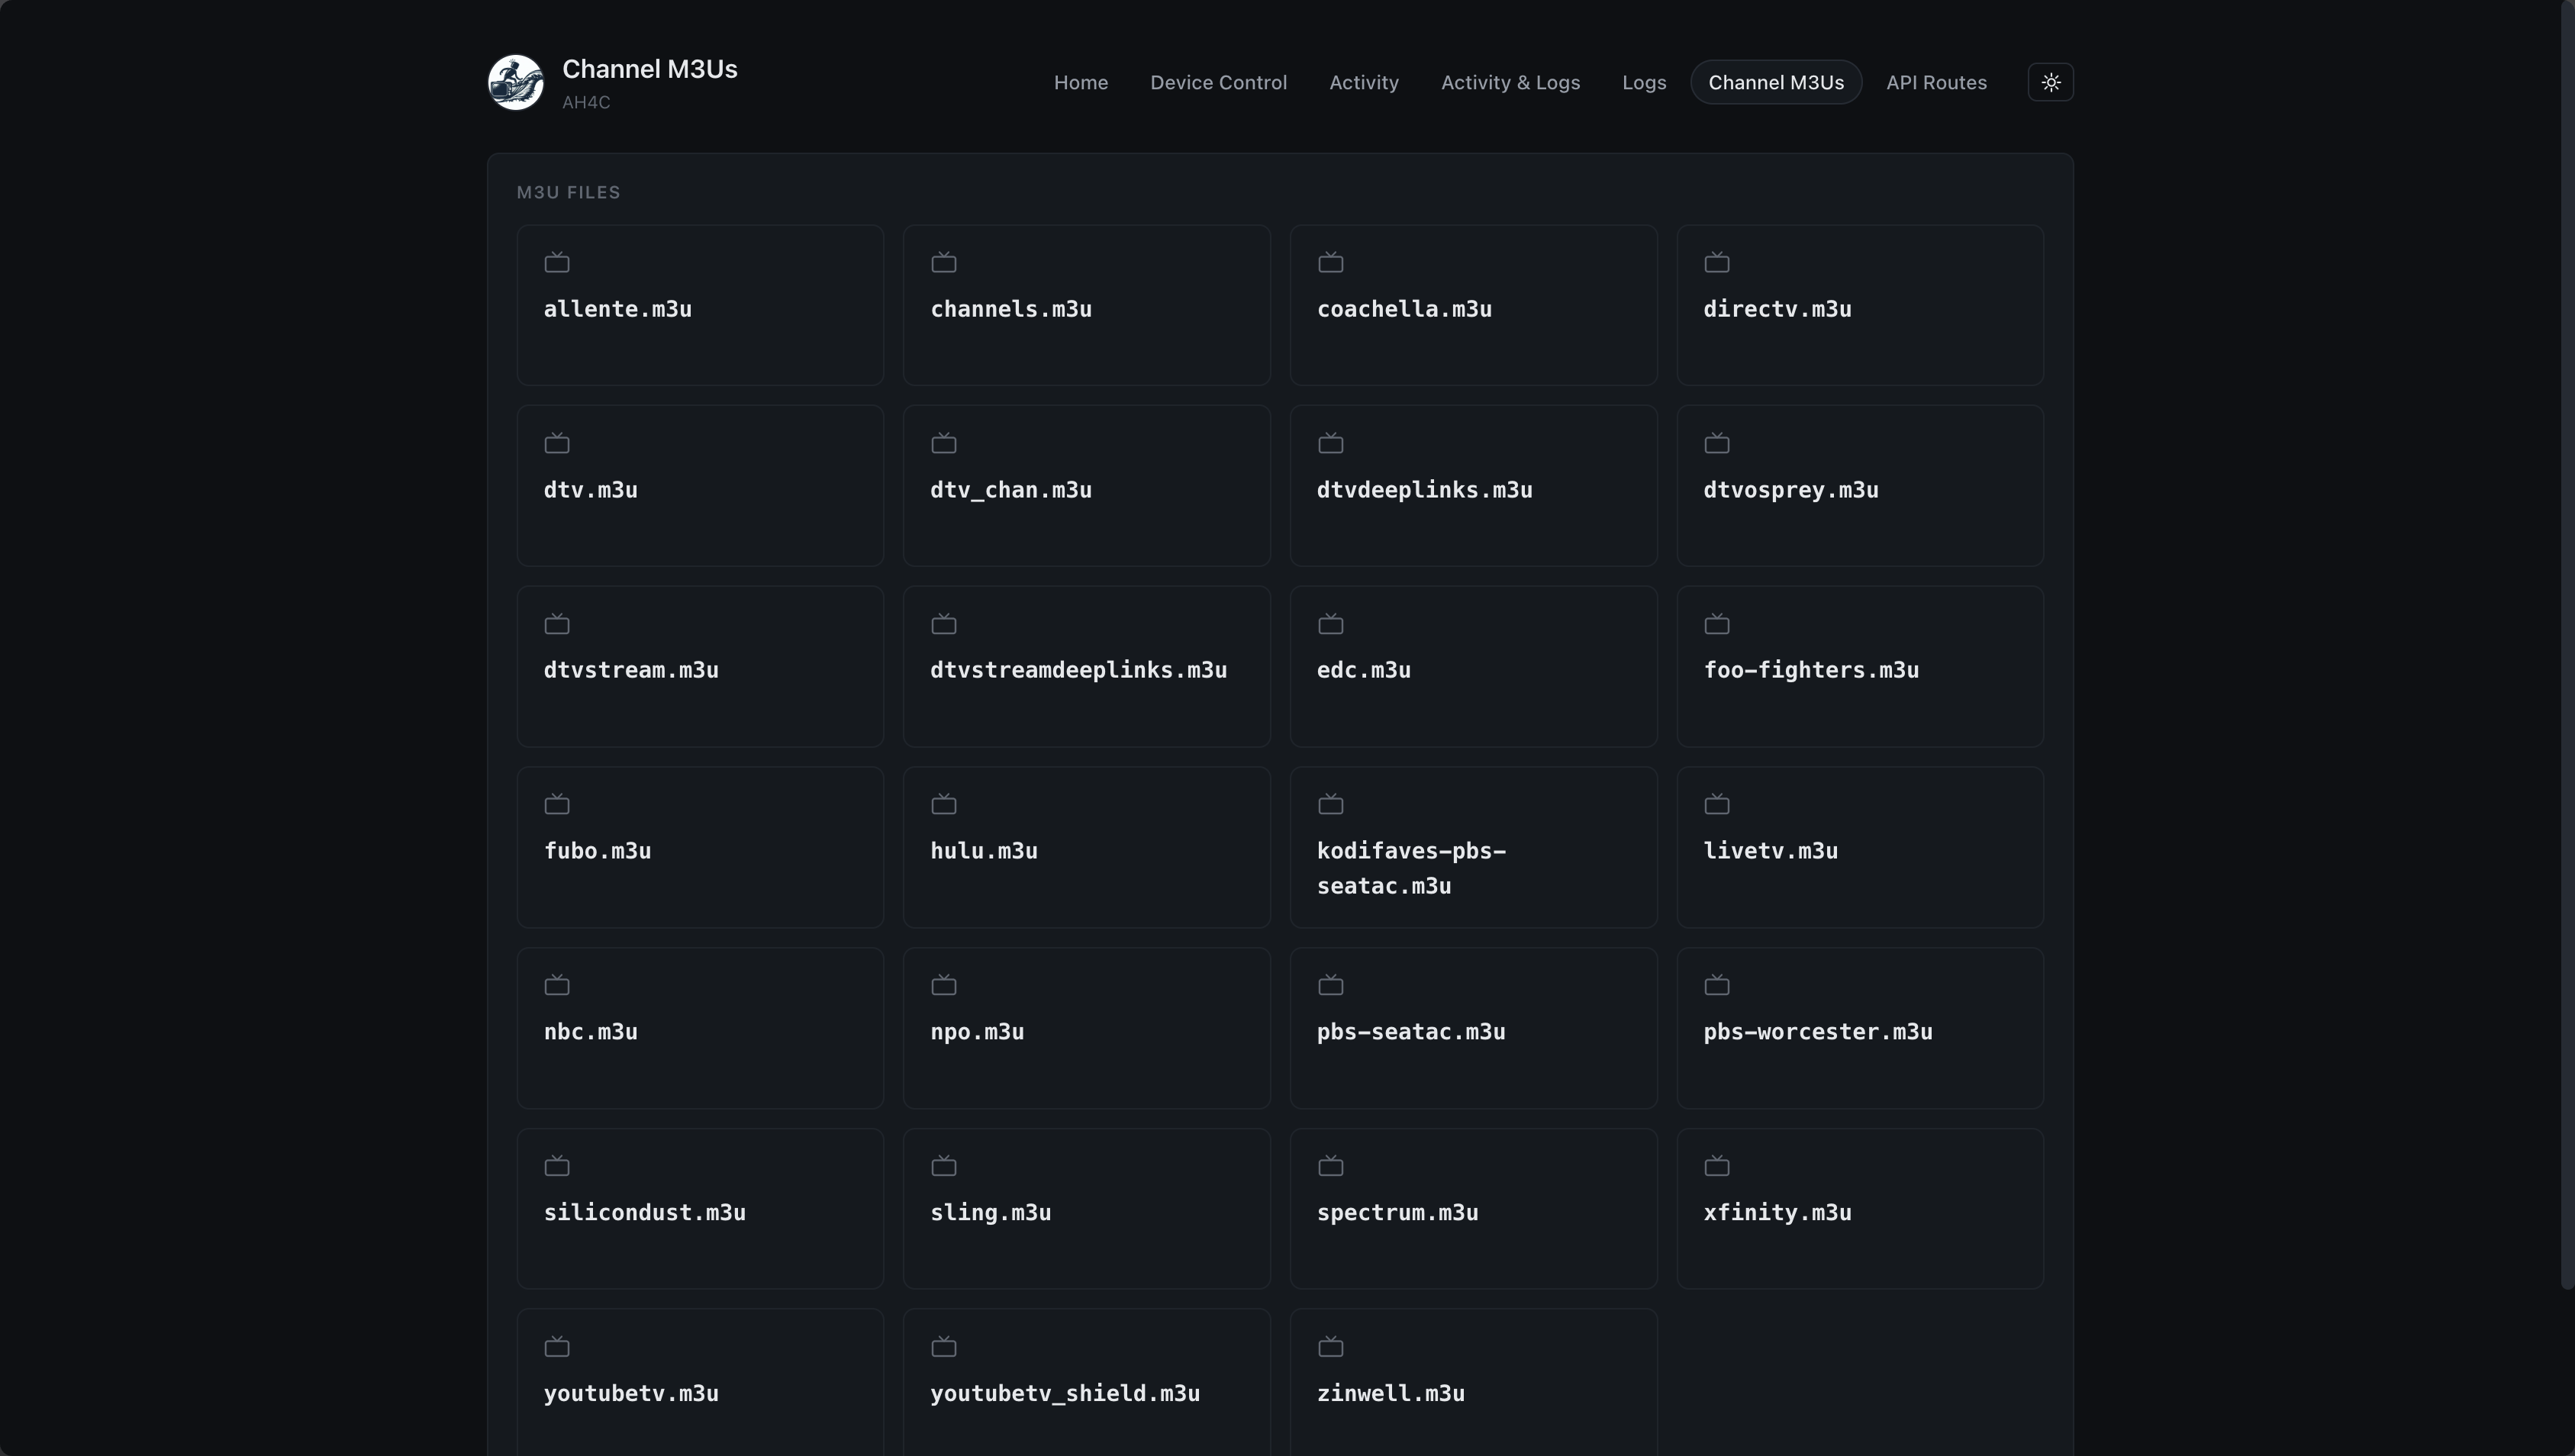The width and height of the screenshot is (2575, 1456).
Task: Click the TV icon on dtvstream.m3u card
Action: click(557, 624)
